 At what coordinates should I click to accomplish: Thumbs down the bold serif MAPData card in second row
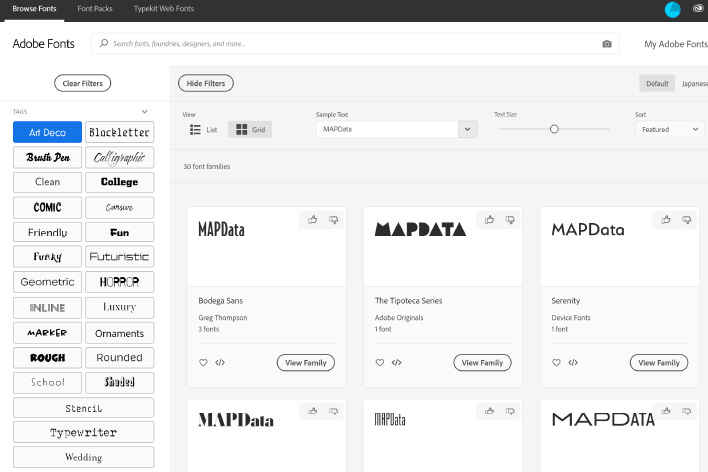tap(333, 411)
